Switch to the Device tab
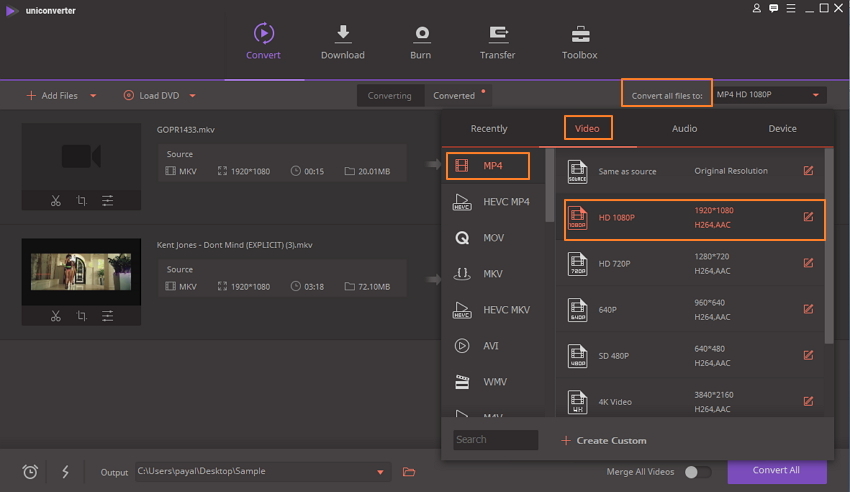 click(782, 128)
